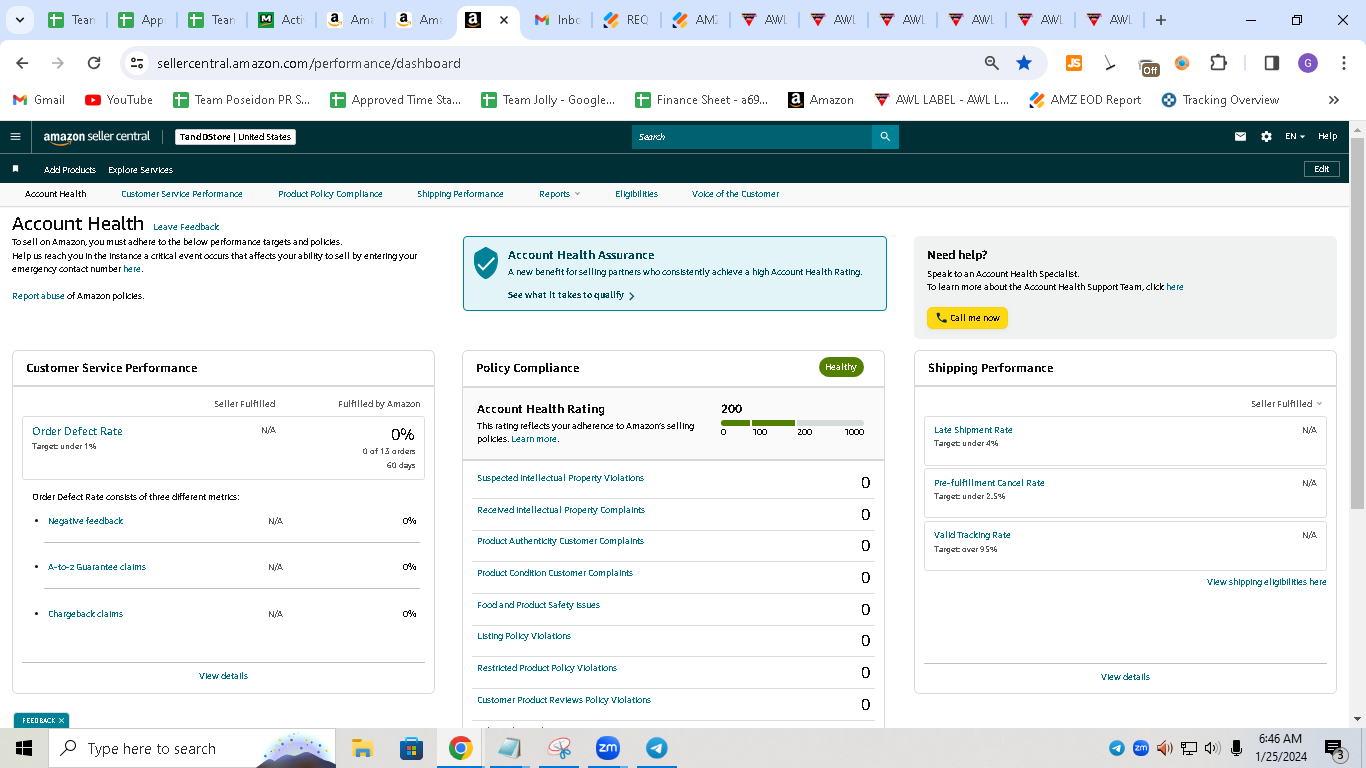Reload the page
Viewport: 1366px width, 768px height.
94,63
